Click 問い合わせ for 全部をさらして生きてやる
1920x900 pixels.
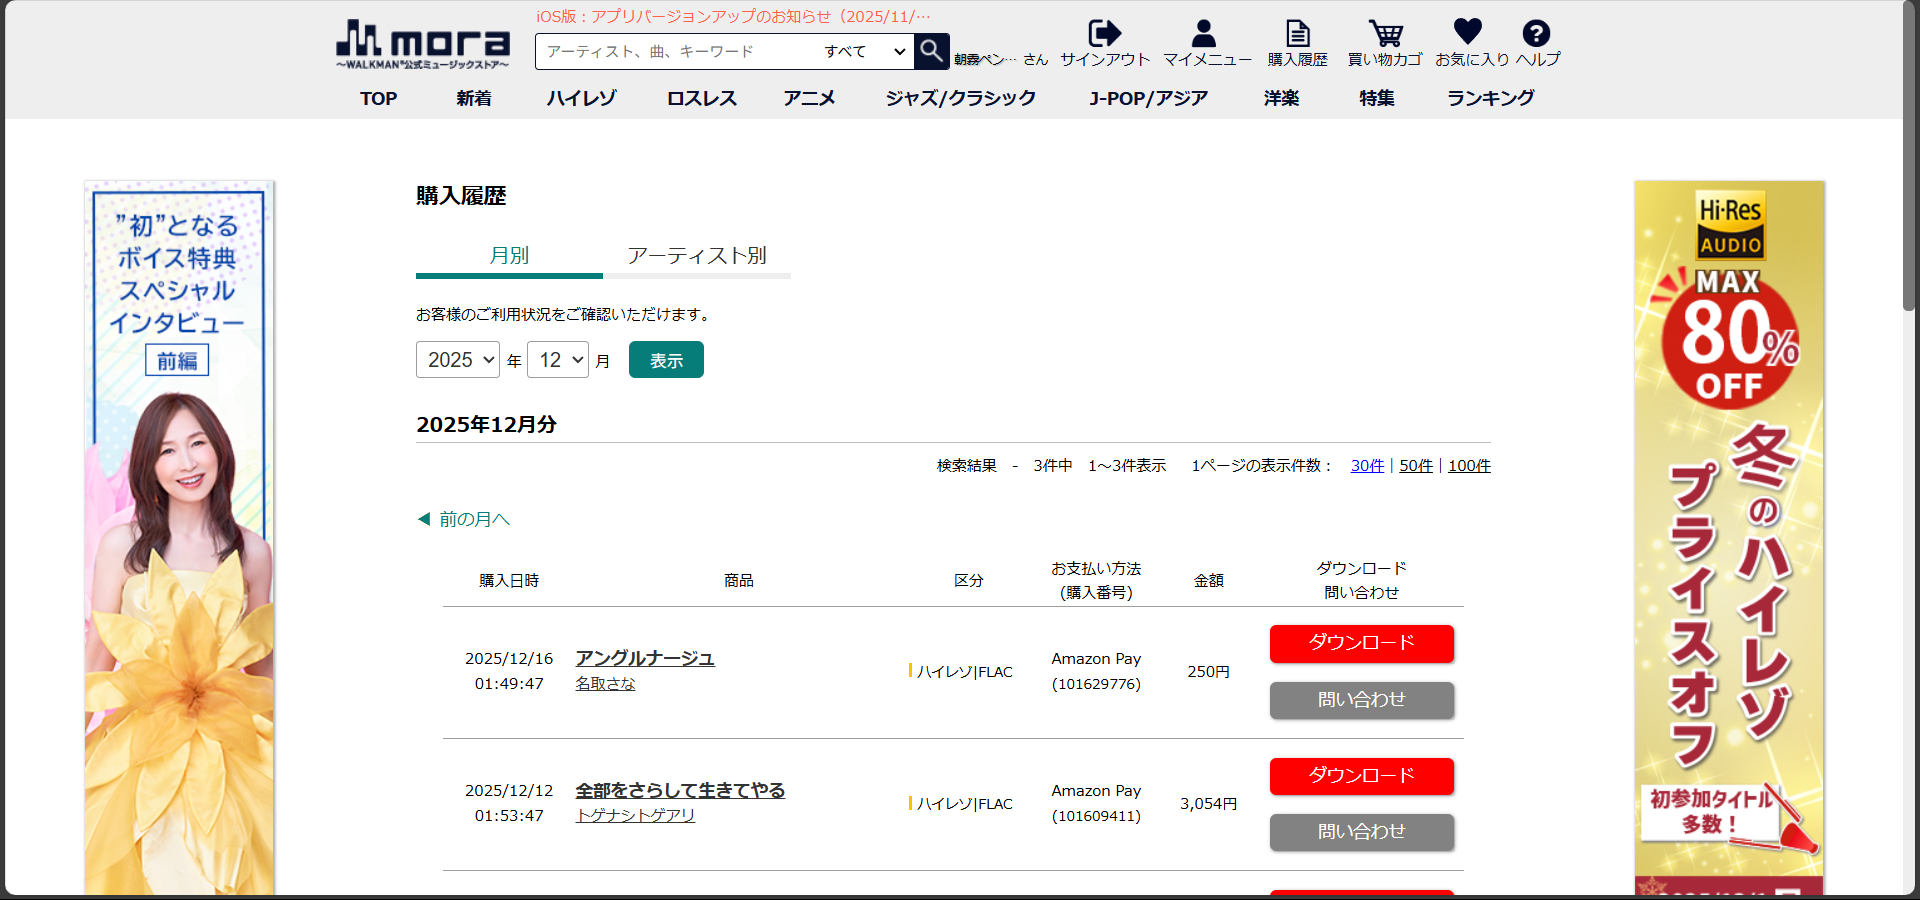pos(1361,832)
